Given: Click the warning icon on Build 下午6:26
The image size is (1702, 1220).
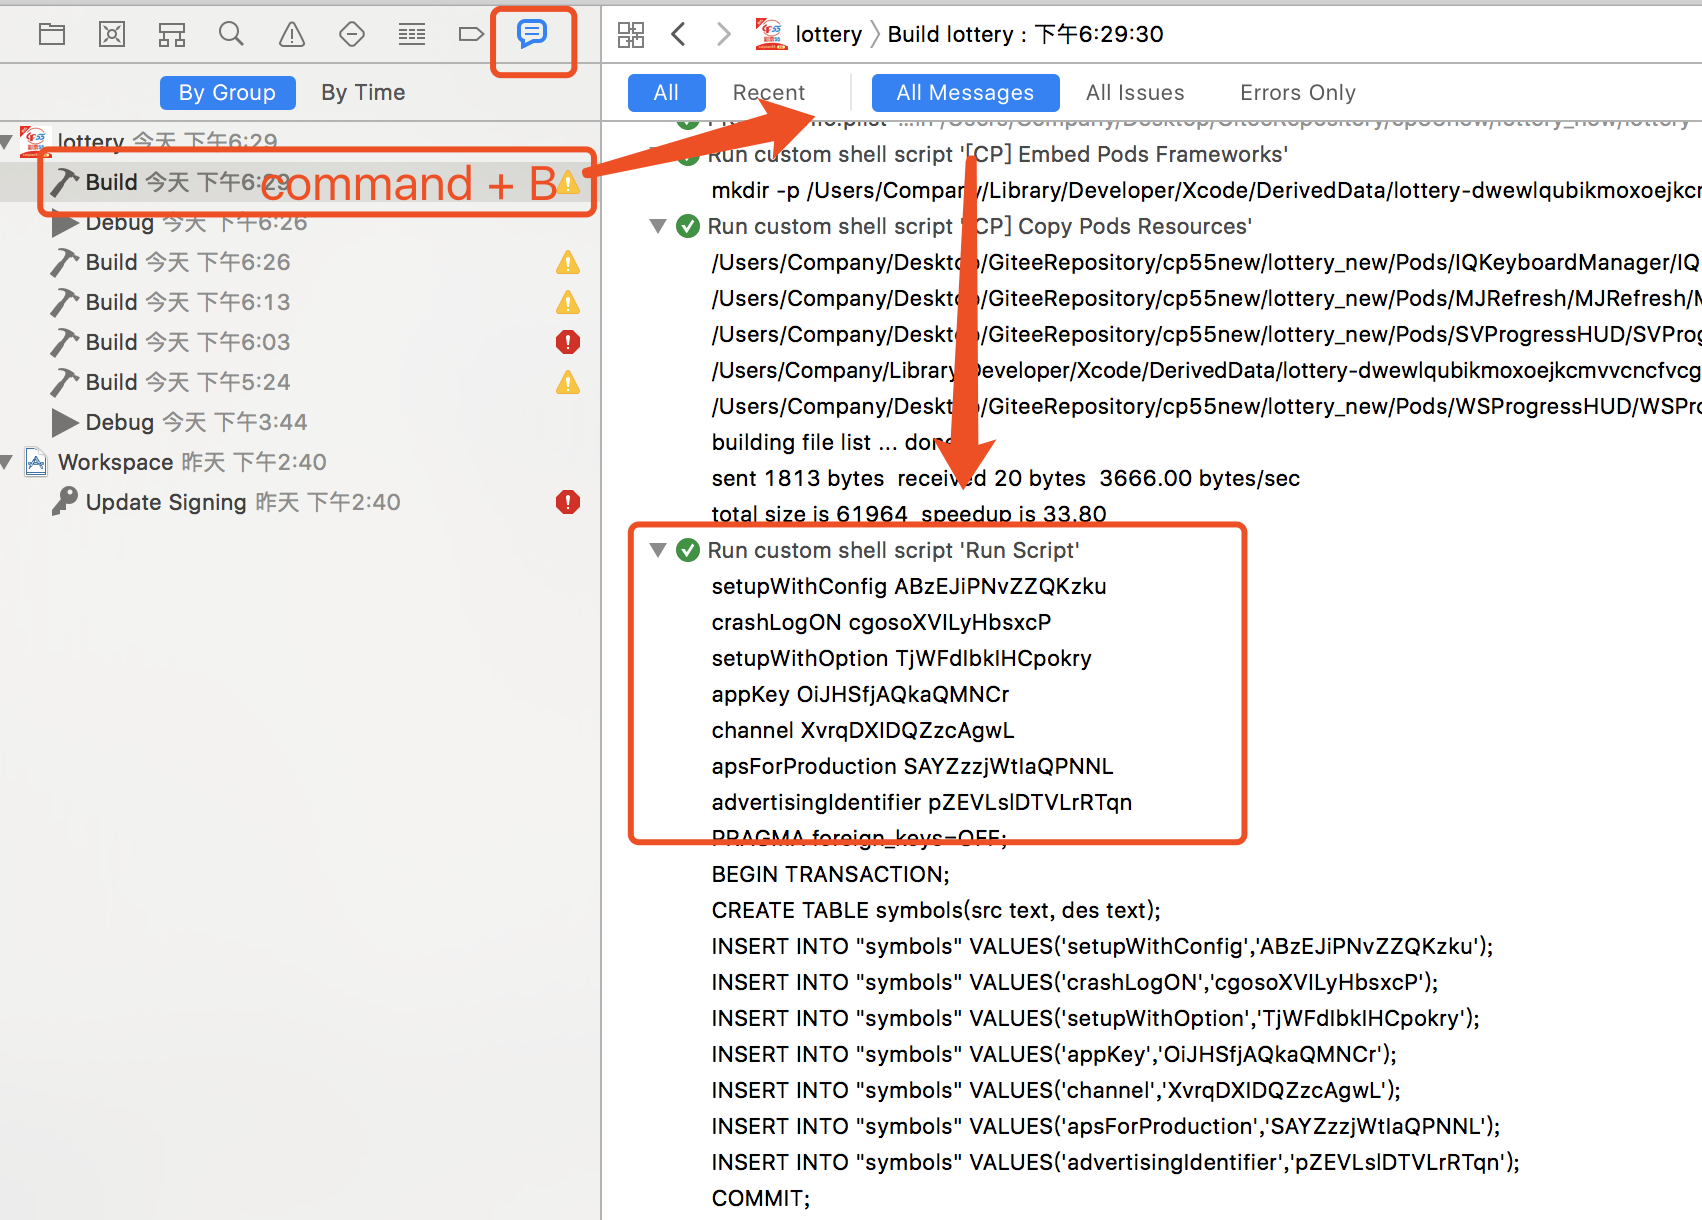Looking at the screenshot, I should click(x=568, y=262).
